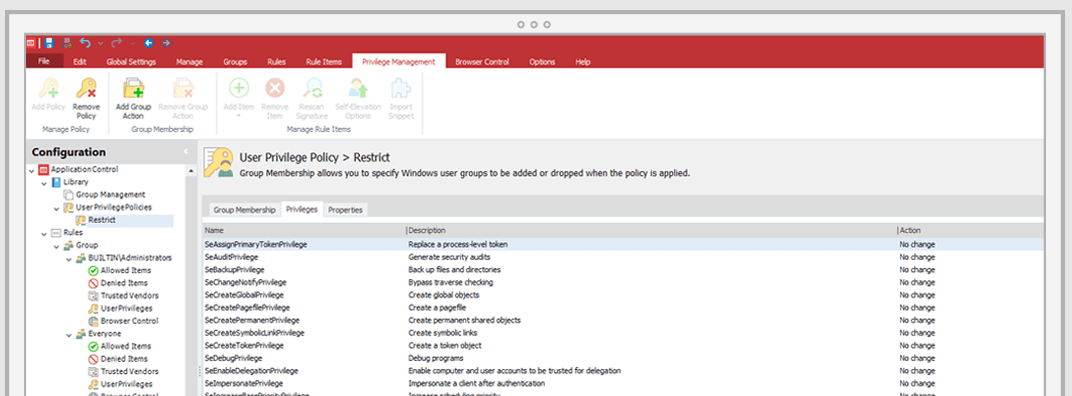Viewport: 1072px width, 396px height.
Task: Select Denied Items under Everyone
Action: [118, 359]
